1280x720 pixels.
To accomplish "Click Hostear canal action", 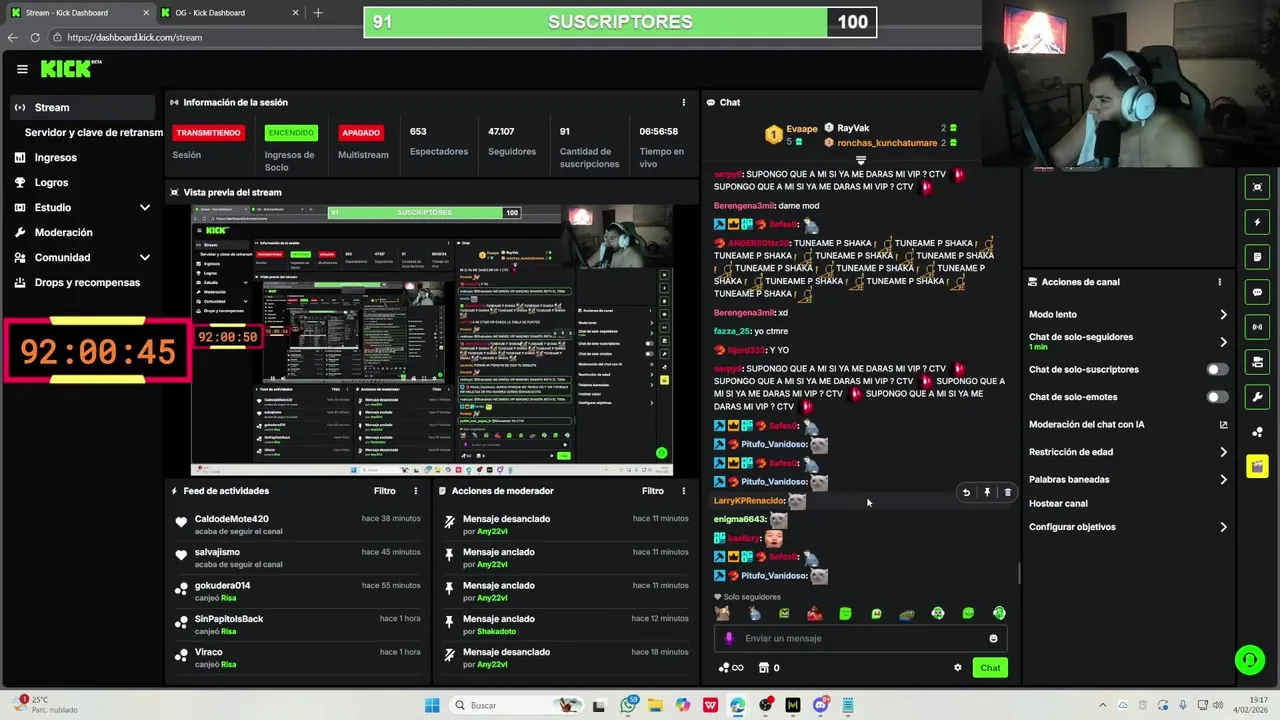I will [1058, 504].
